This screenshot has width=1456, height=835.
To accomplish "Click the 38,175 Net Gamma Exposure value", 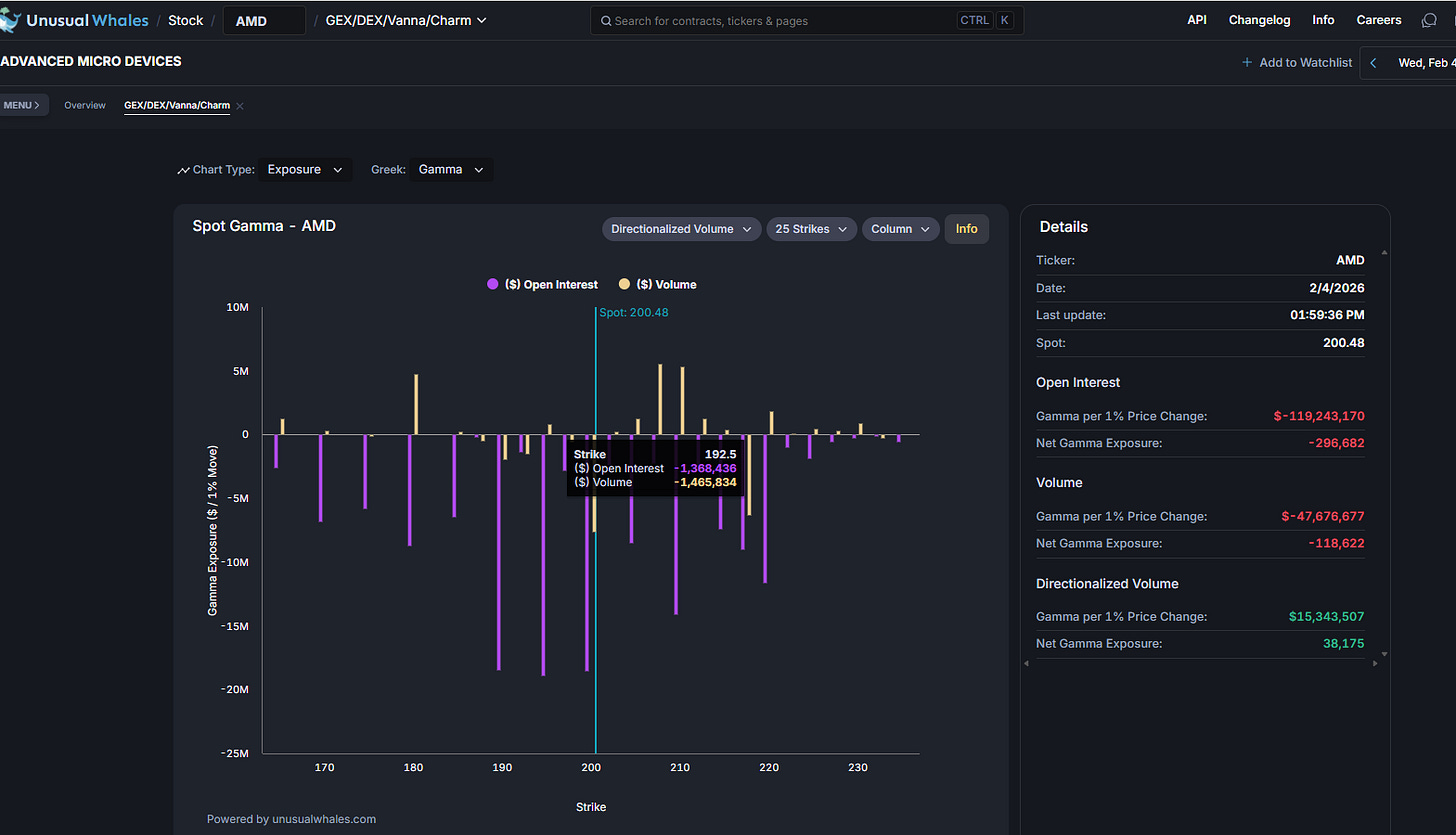I will point(1343,643).
